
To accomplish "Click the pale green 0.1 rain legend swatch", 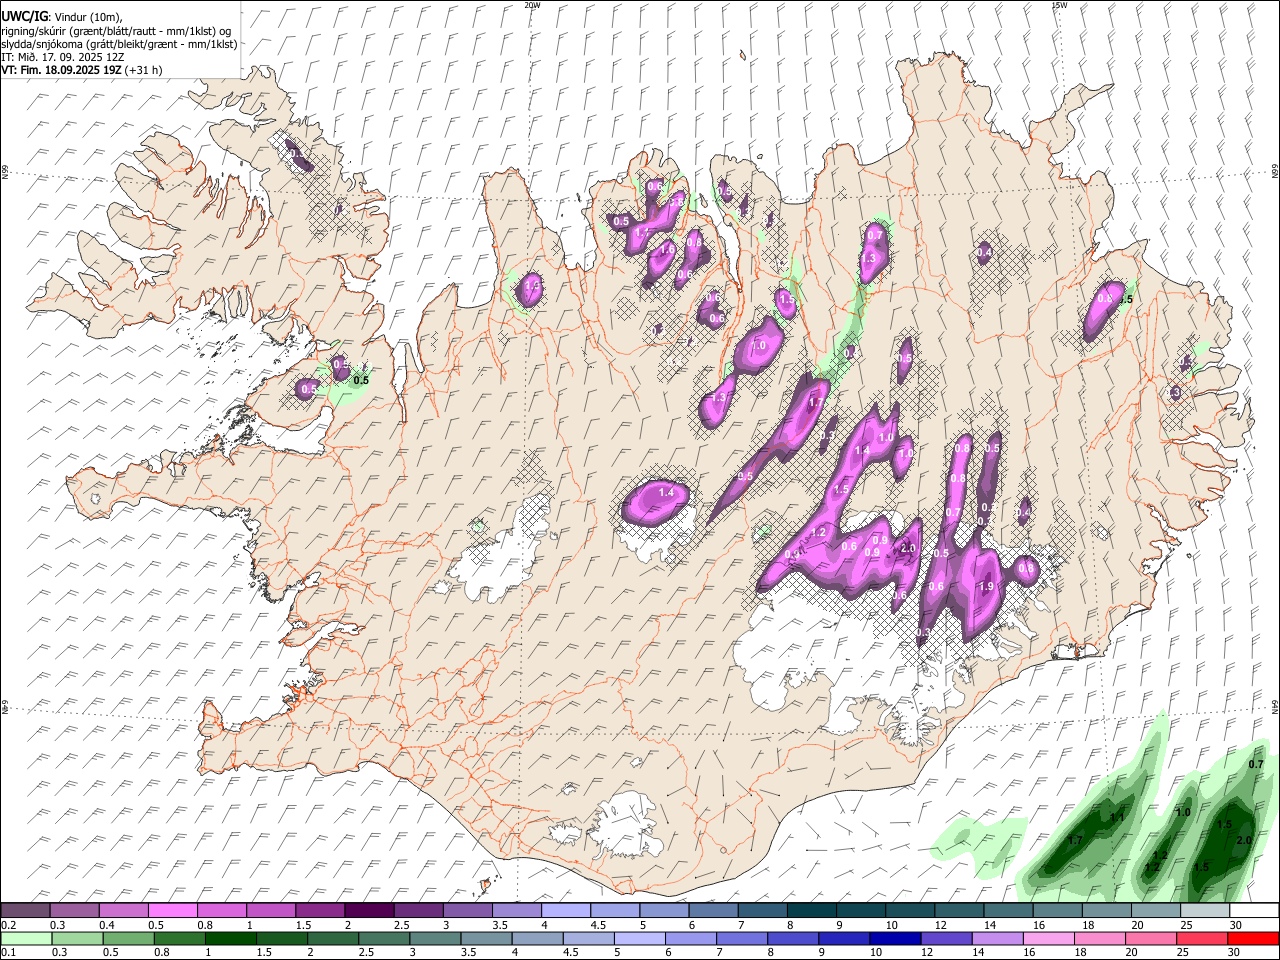I will click(25, 938).
